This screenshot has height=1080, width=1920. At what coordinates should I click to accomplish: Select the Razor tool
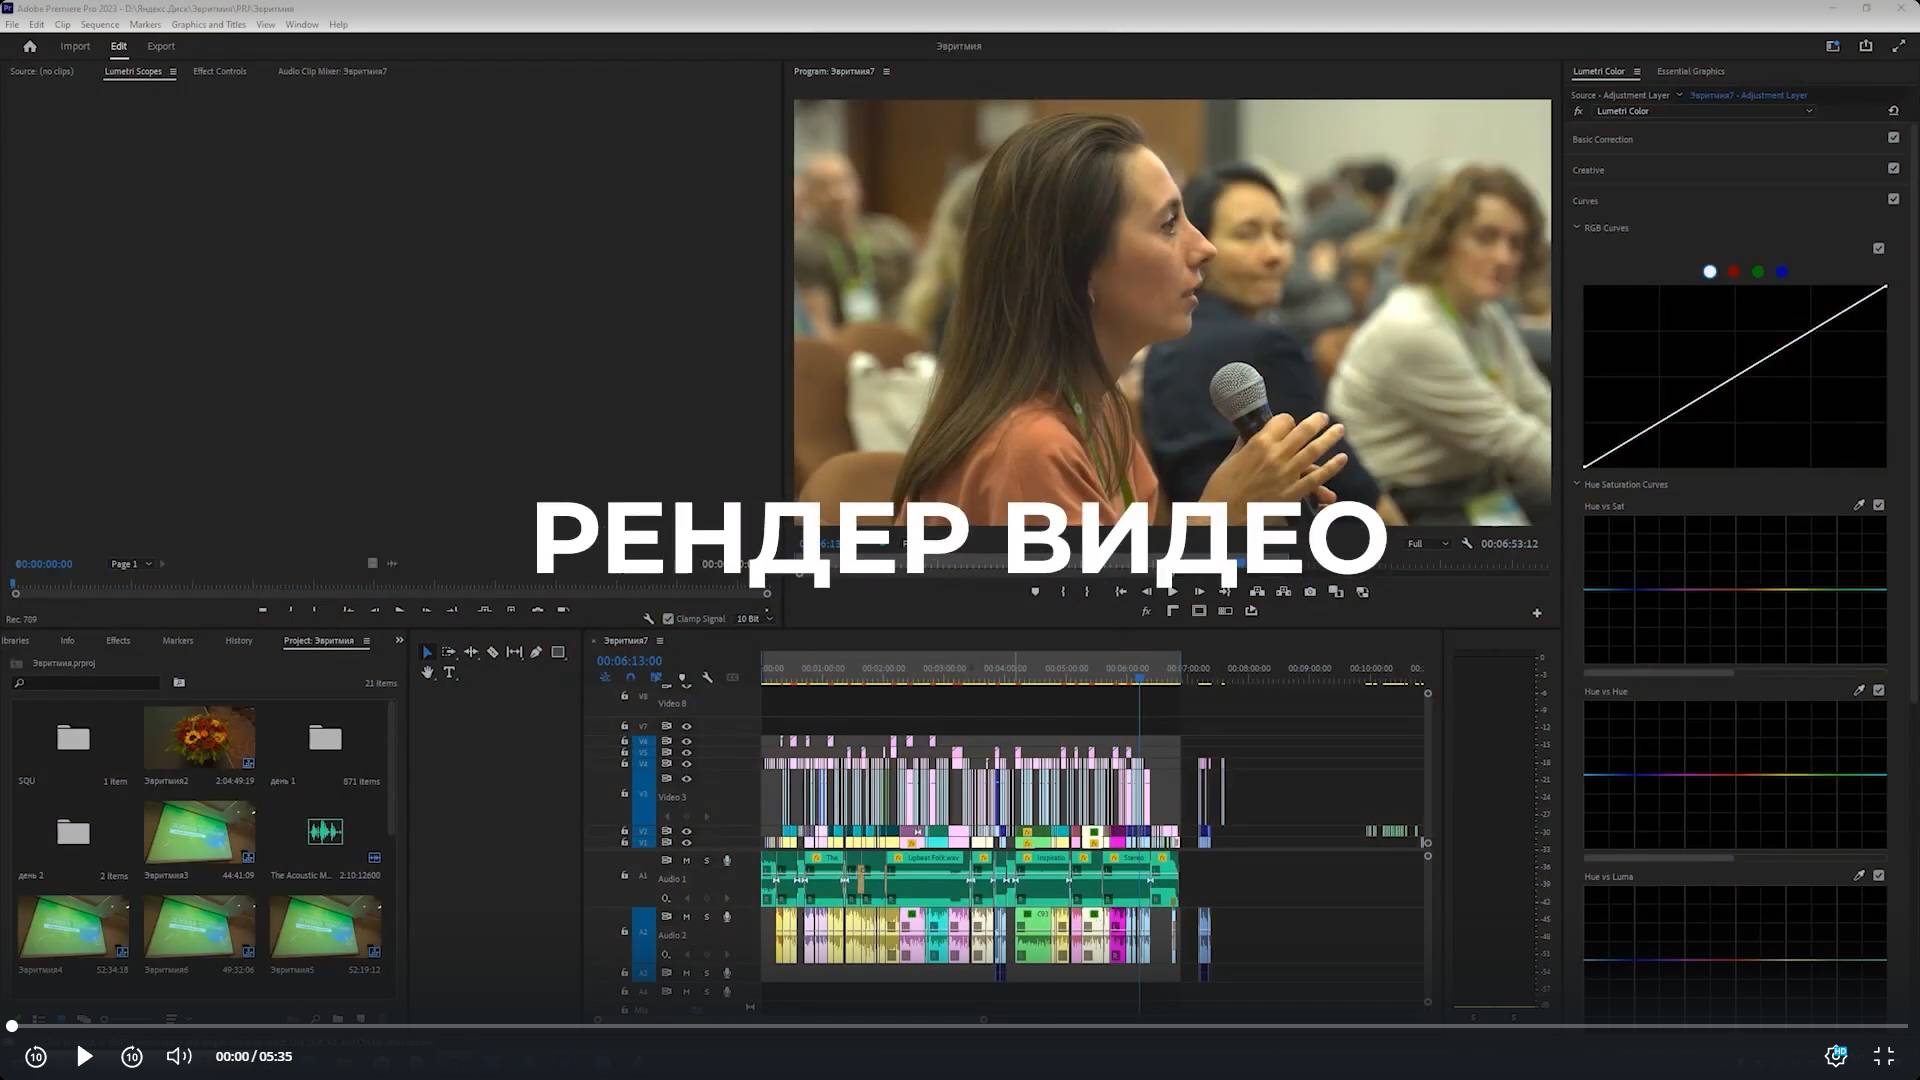point(492,652)
